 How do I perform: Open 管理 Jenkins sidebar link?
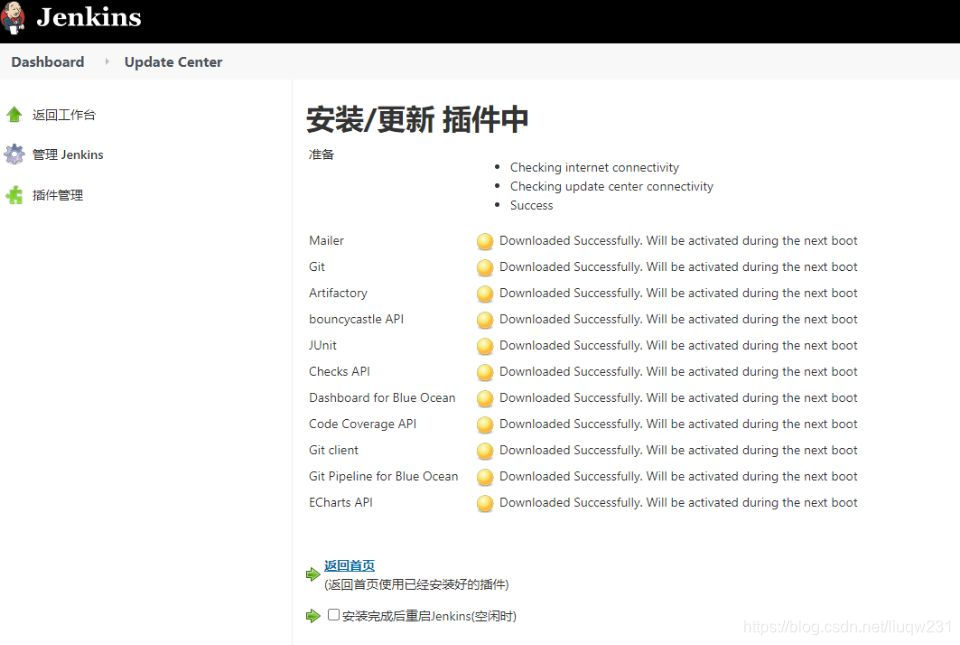[x=67, y=155]
